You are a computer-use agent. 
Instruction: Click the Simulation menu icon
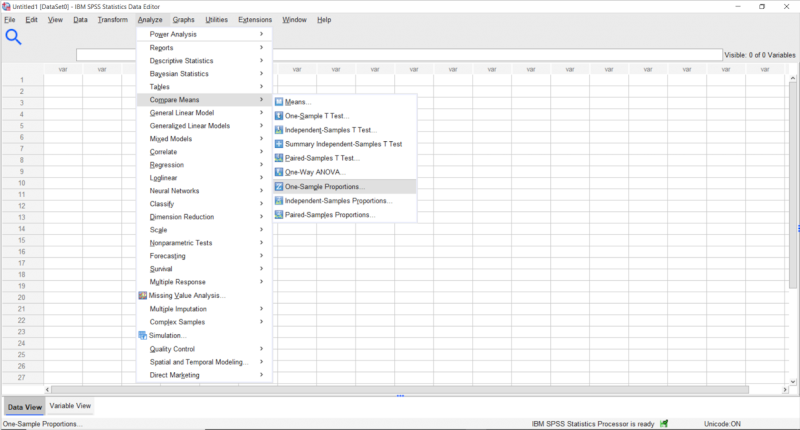coord(142,335)
